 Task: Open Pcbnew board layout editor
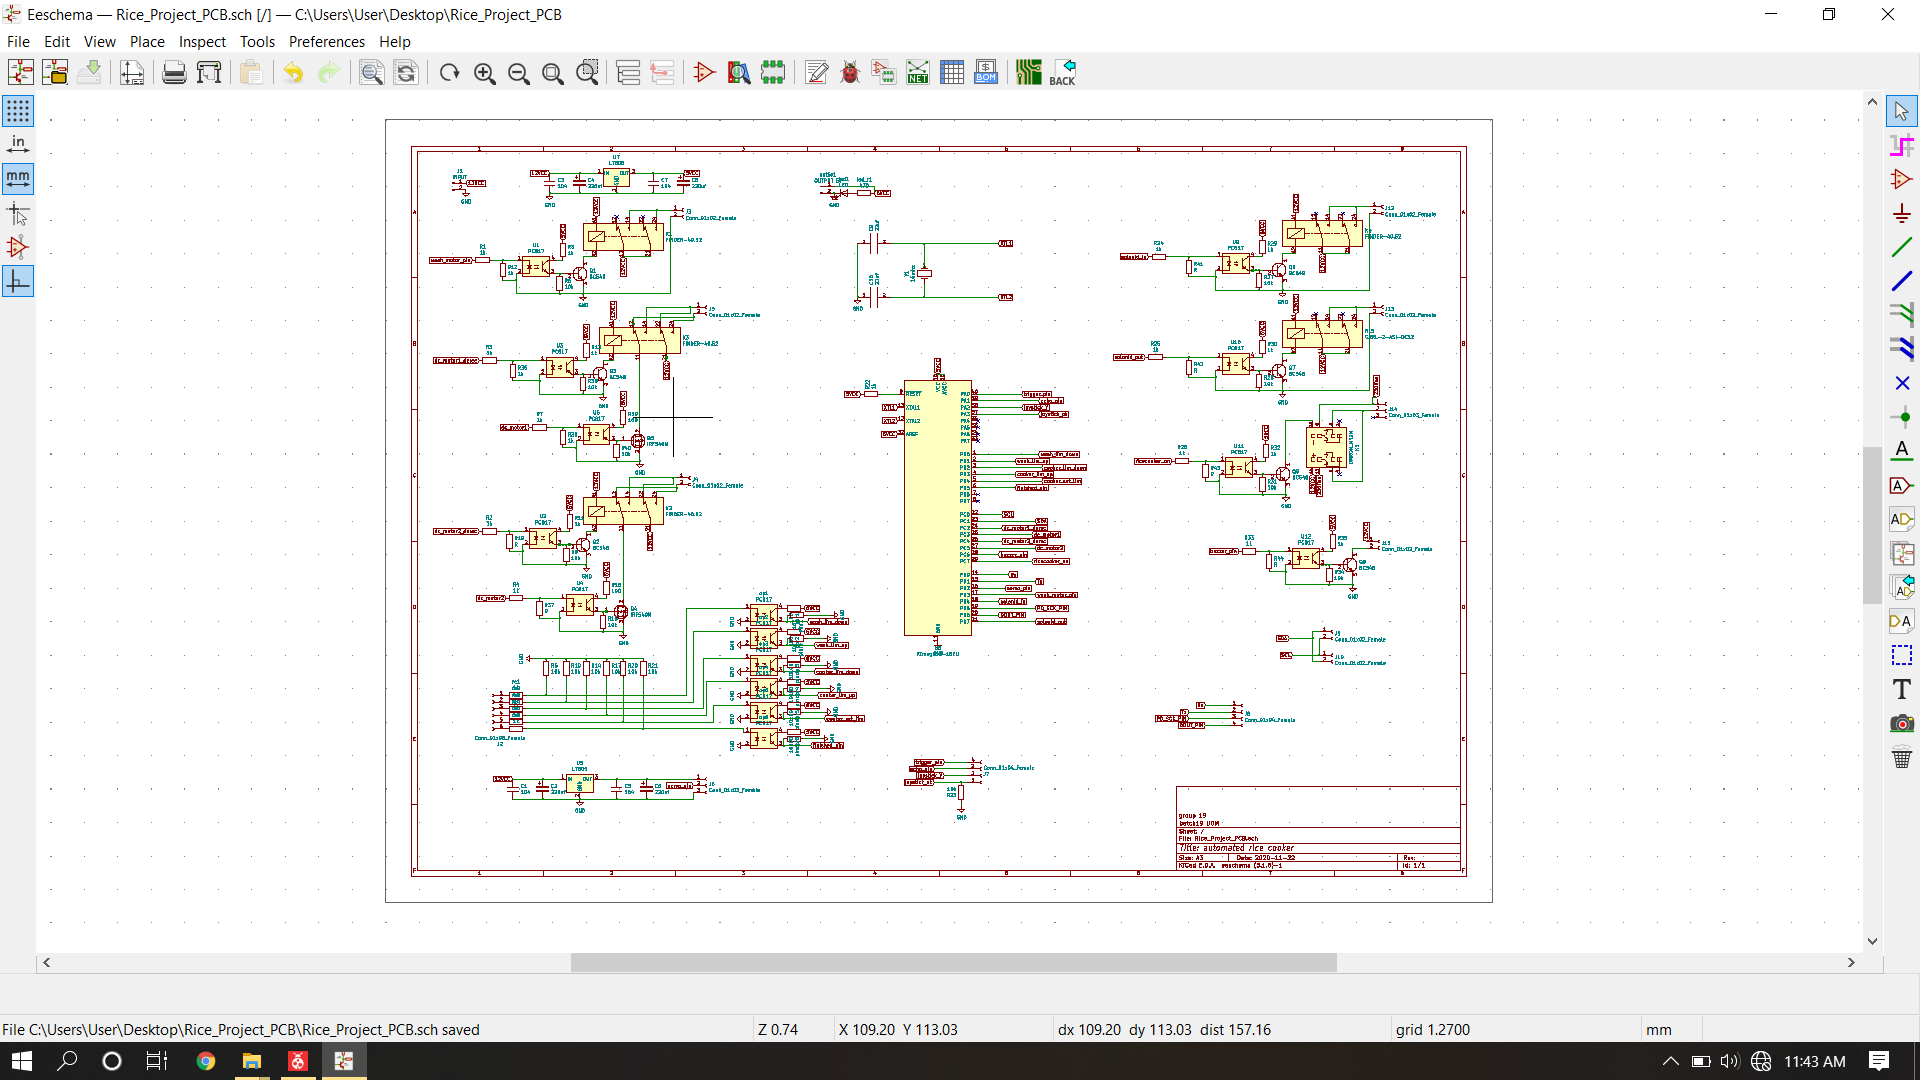(1028, 72)
